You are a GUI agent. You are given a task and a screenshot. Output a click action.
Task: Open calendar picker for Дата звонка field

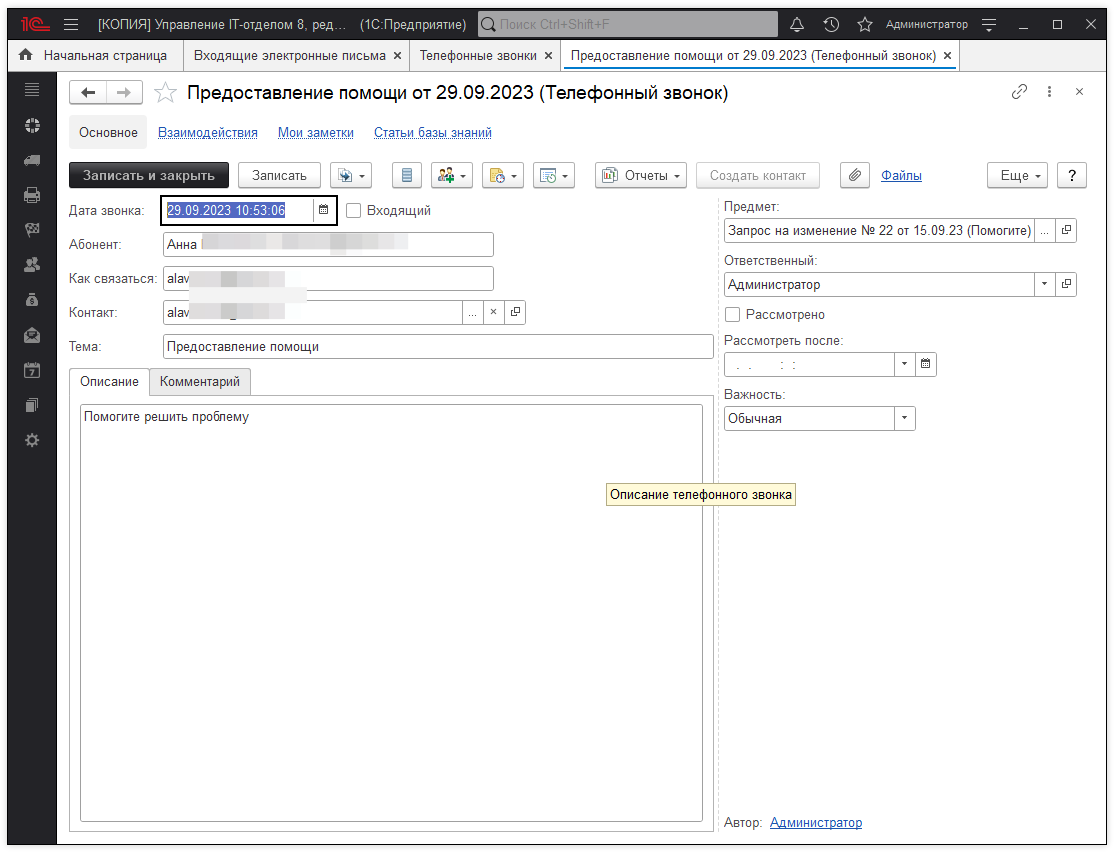click(323, 210)
